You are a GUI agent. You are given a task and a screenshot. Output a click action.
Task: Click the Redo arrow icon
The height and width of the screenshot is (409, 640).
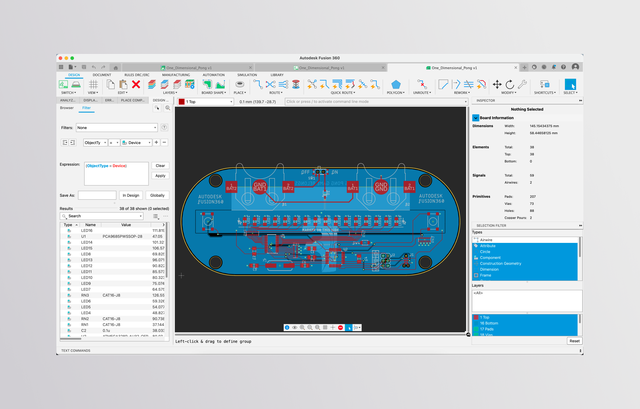pyautogui.click(x=103, y=67)
